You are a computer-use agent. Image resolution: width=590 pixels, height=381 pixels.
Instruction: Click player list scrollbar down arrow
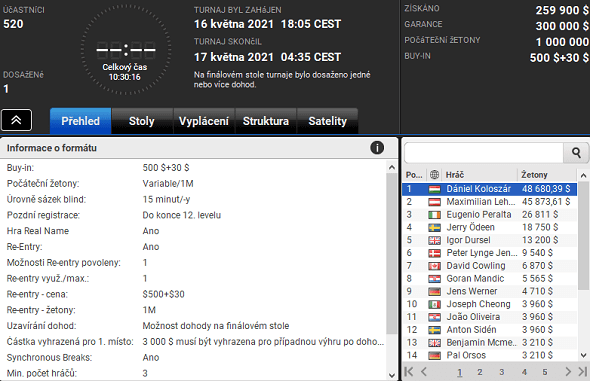point(583,355)
